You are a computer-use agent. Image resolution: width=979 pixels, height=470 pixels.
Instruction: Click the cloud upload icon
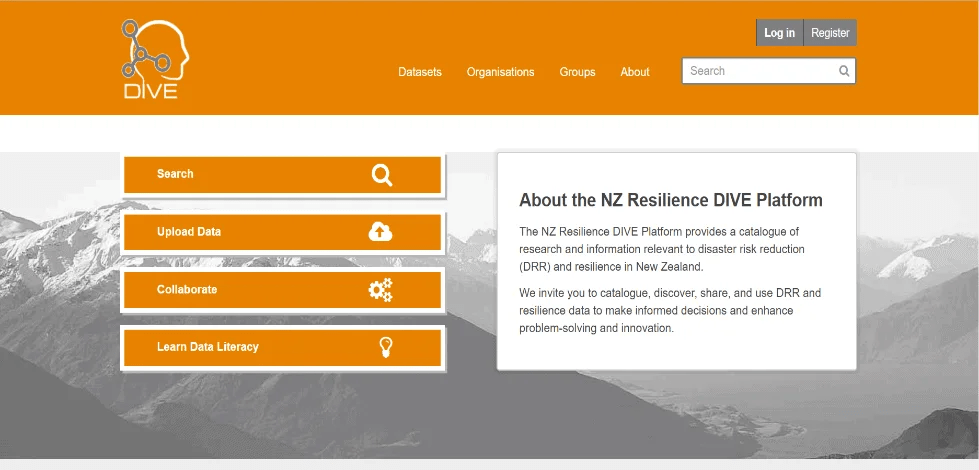pos(380,232)
